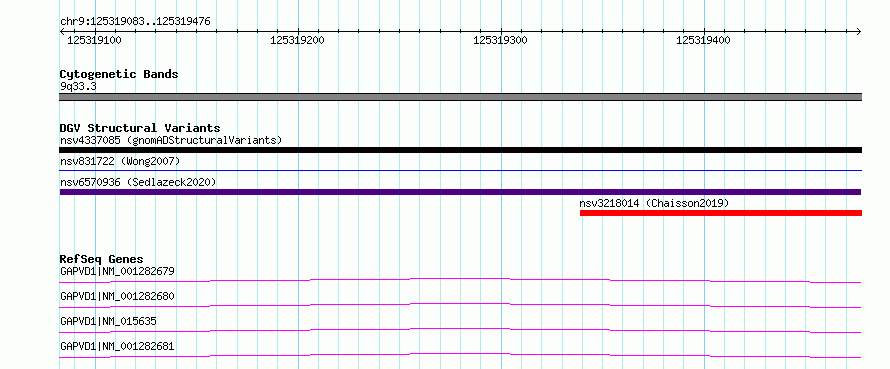
Task: Click the gray 9q33.3 cytogenetic band bar
Action: 461,97
